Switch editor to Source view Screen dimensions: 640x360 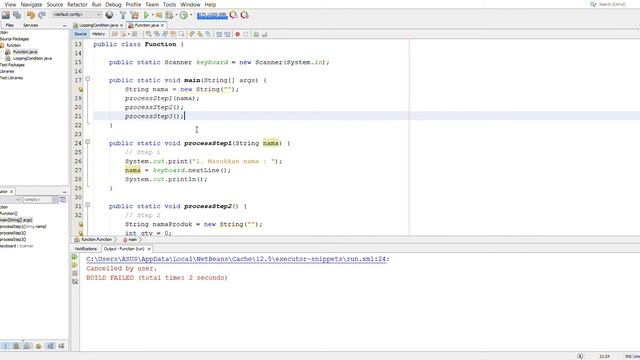[80, 34]
